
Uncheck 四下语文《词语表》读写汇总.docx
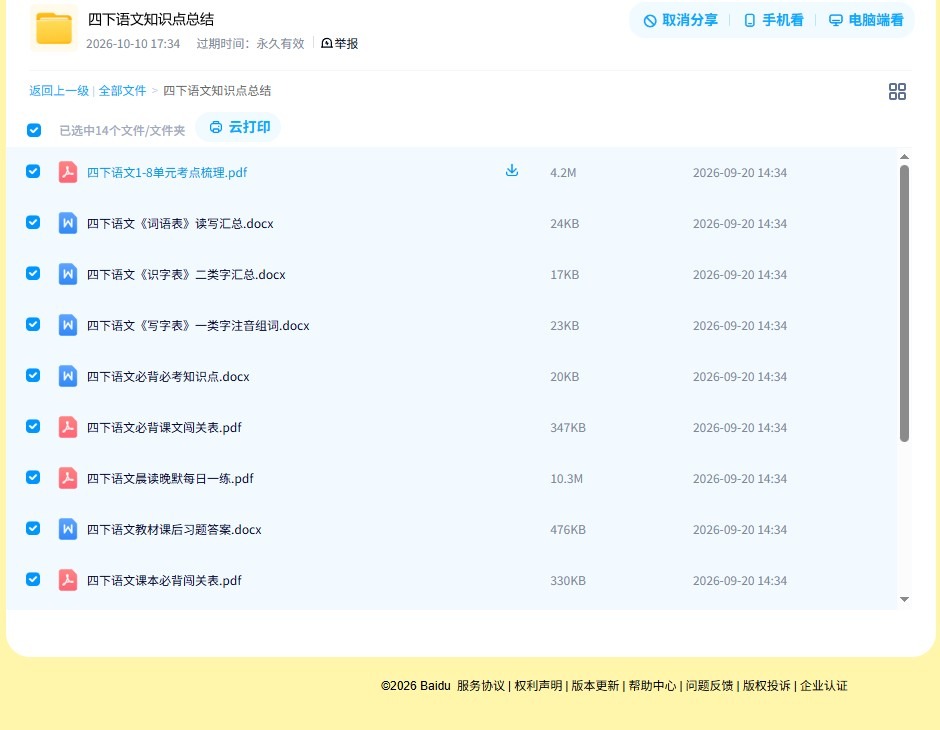click(x=33, y=222)
